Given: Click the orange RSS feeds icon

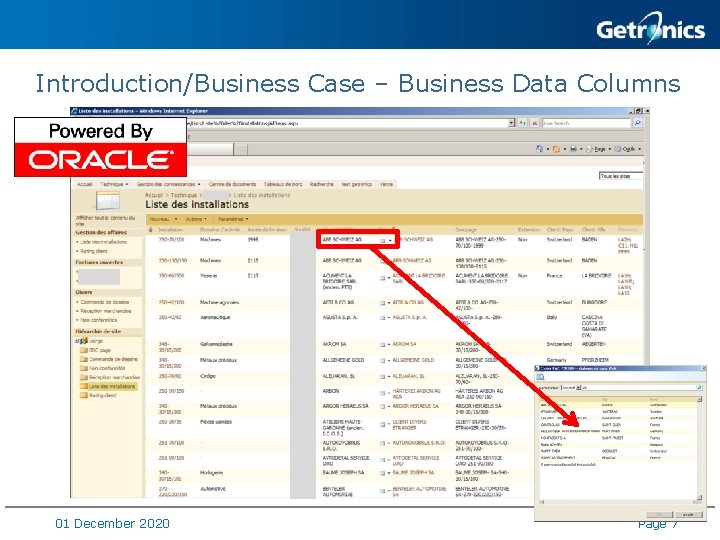Looking at the screenshot, I should [556, 149].
